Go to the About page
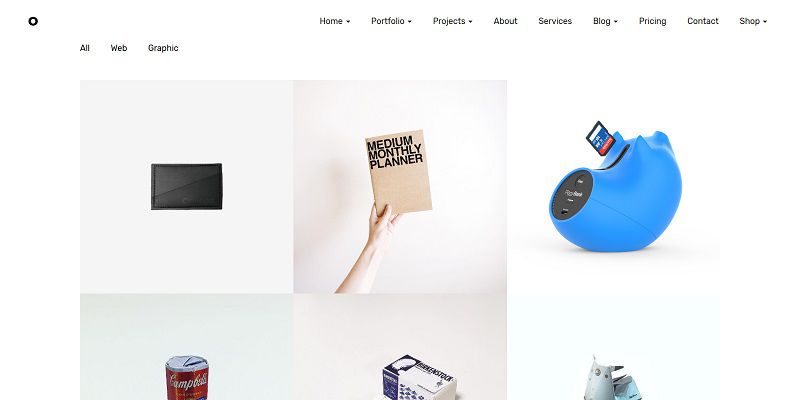The width and height of the screenshot is (800, 400). [x=505, y=21]
